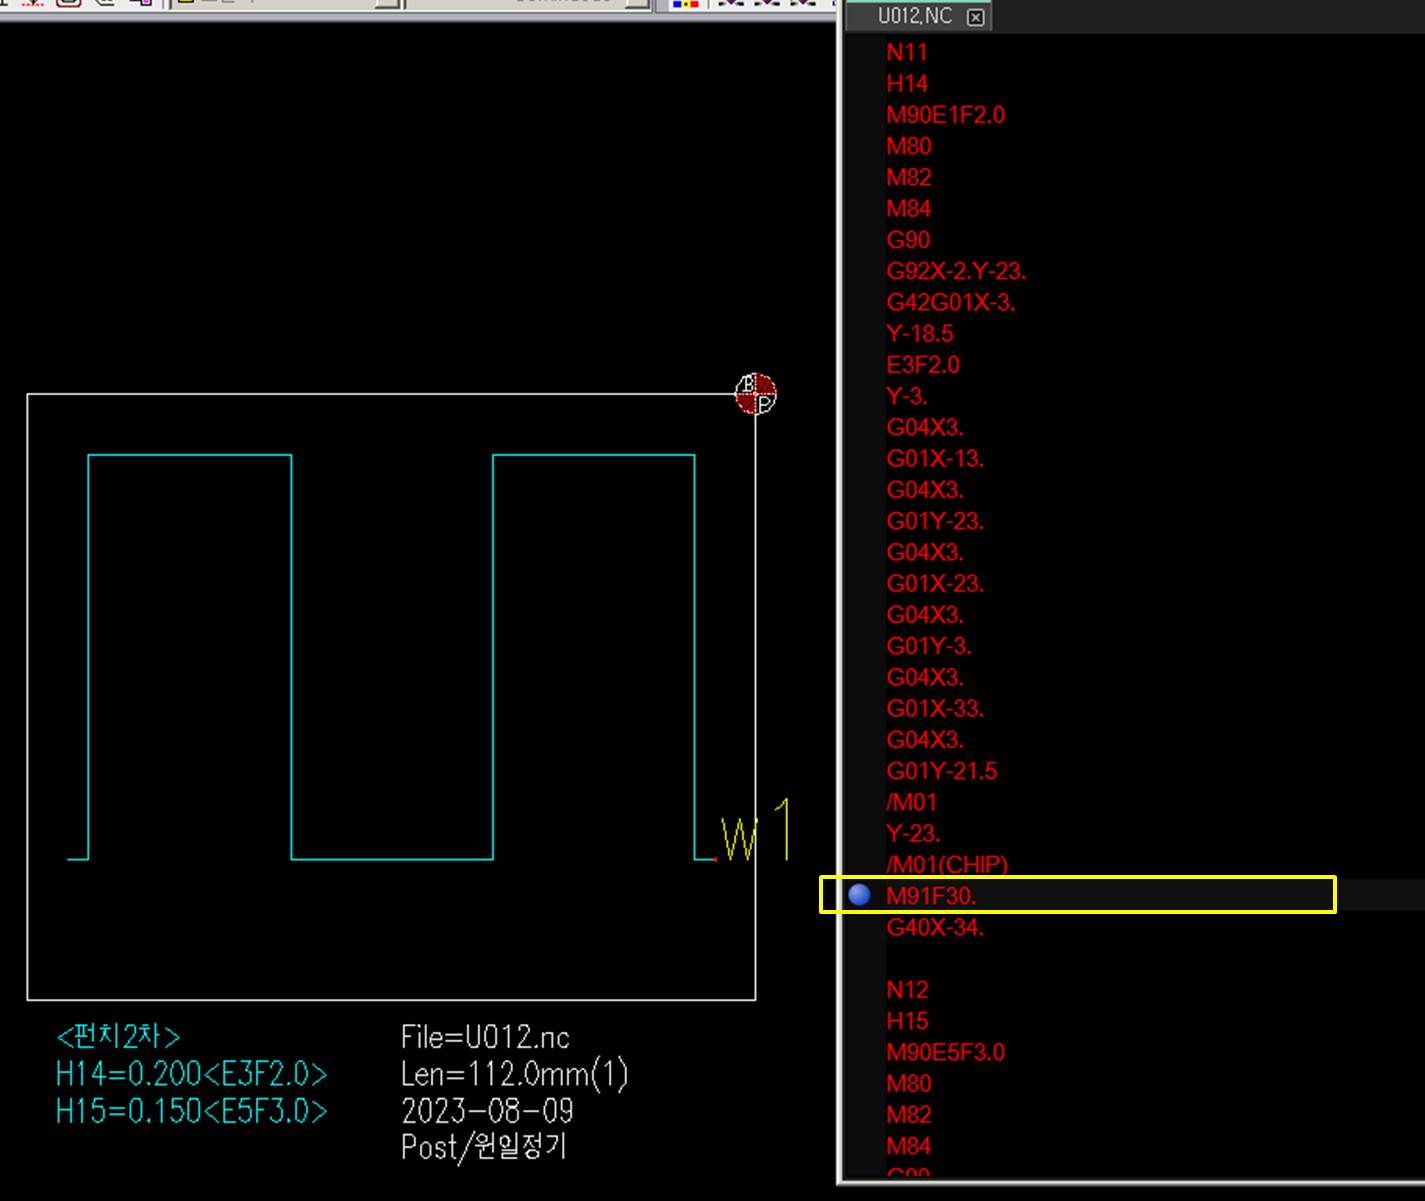
Task: Click the H15=0.150<E5F3.0> offset label
Action: 191,1111
